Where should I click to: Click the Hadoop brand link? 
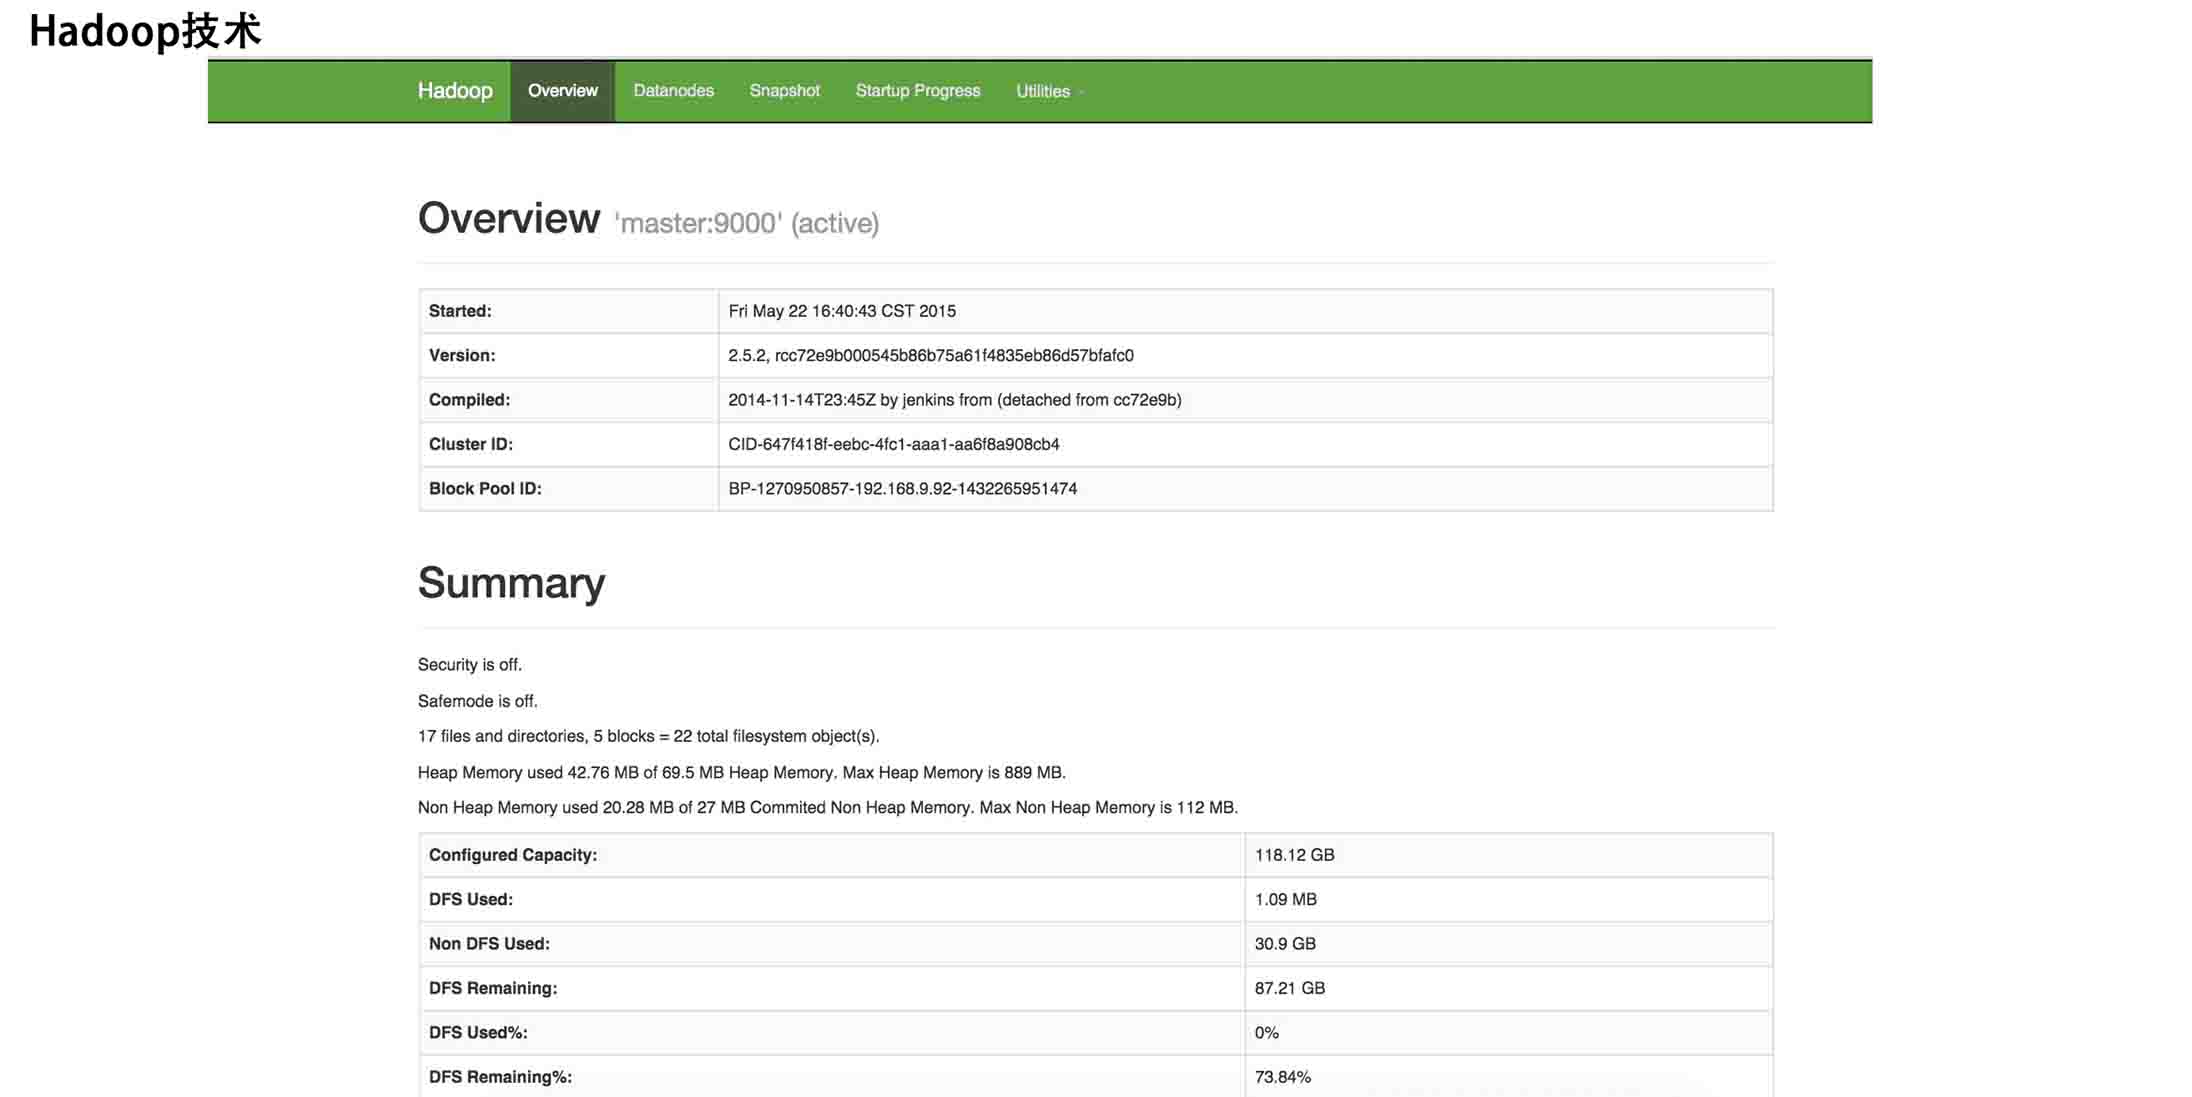coord(455,91)
